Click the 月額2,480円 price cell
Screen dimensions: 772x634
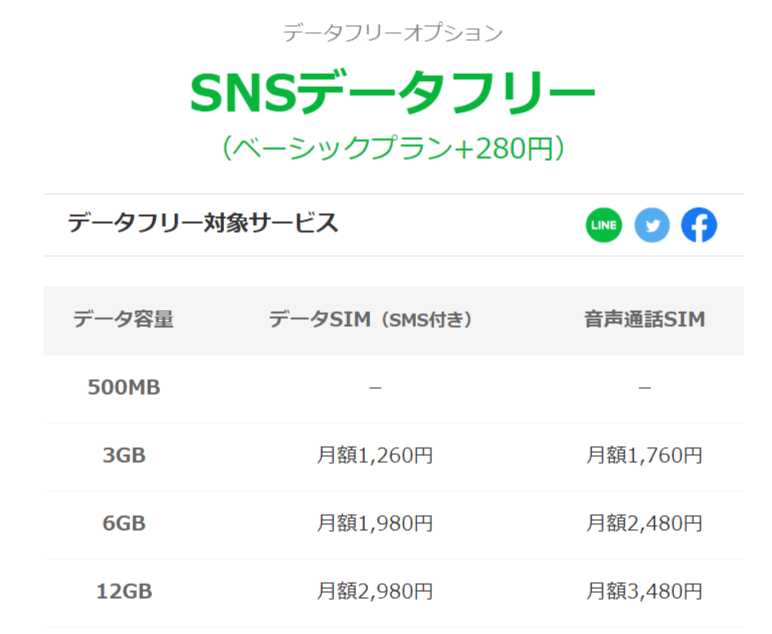[644, 523]
